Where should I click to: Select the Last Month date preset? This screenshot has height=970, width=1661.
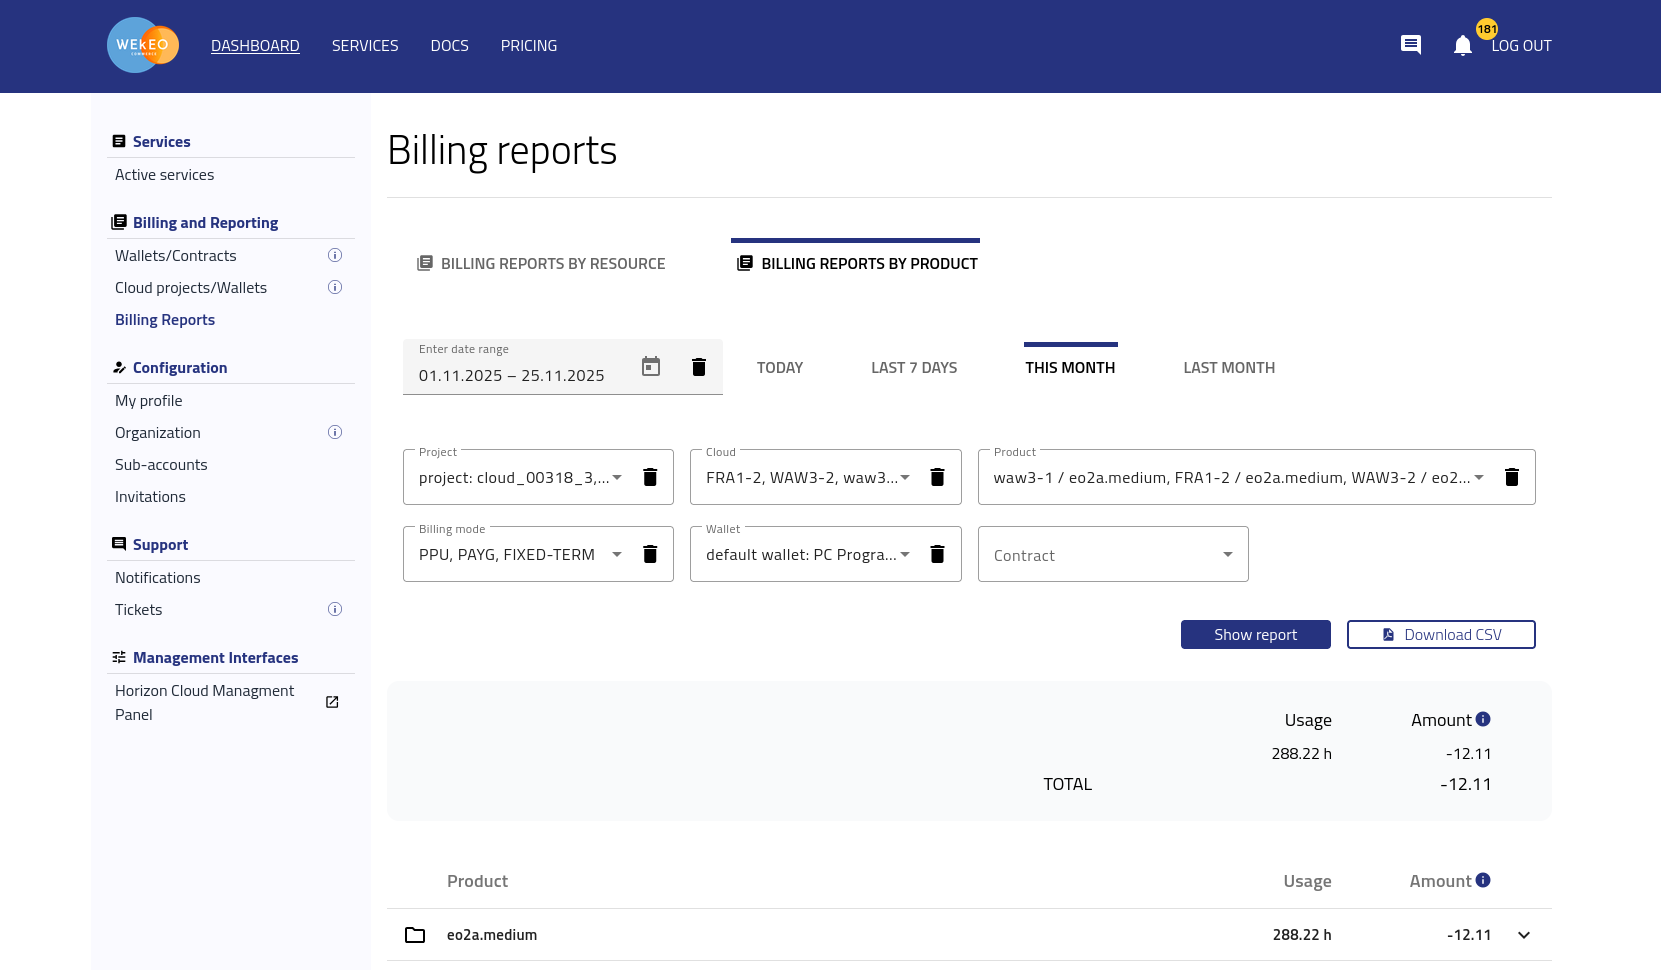tap(1228, 368)
